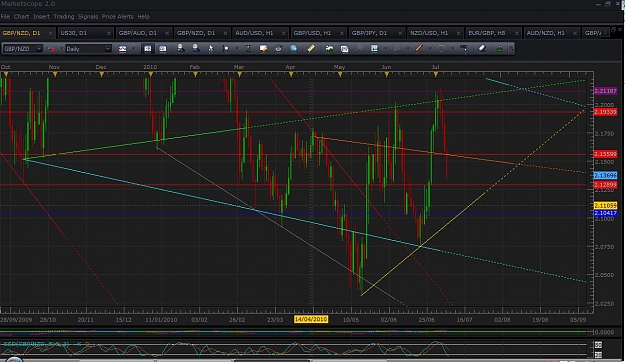The height and width of the screenshot is (362, 625).
Task: Expand the toolbar overflow options arrow
Action: pos(511,49)
